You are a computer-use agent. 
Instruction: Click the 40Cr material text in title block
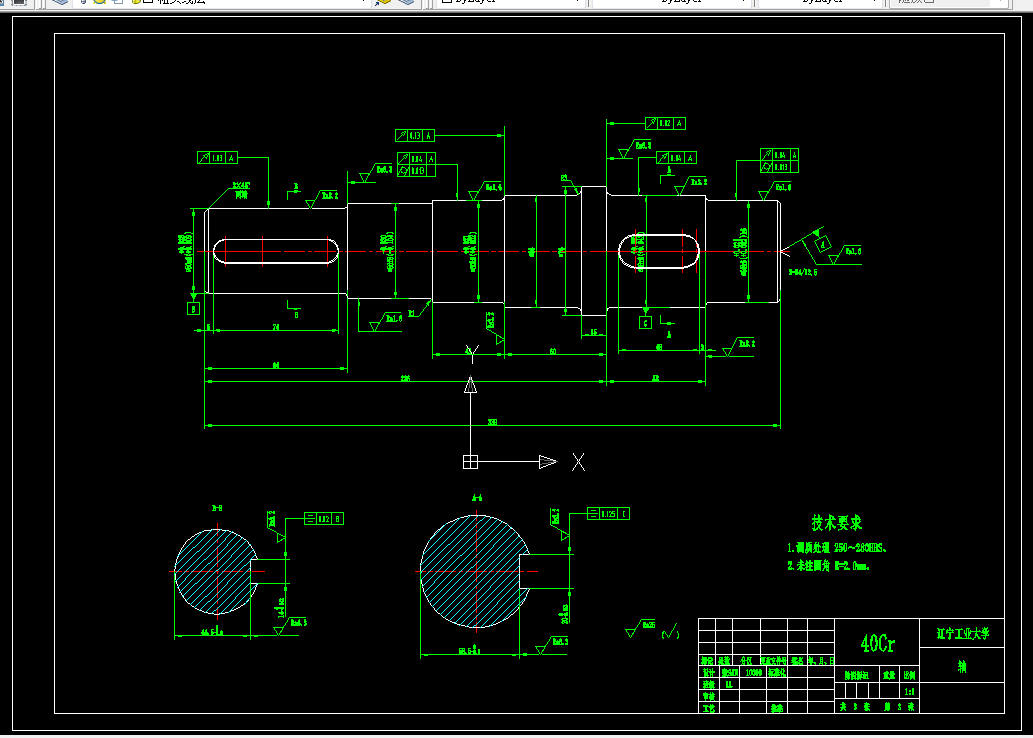(x=878, y=642)
